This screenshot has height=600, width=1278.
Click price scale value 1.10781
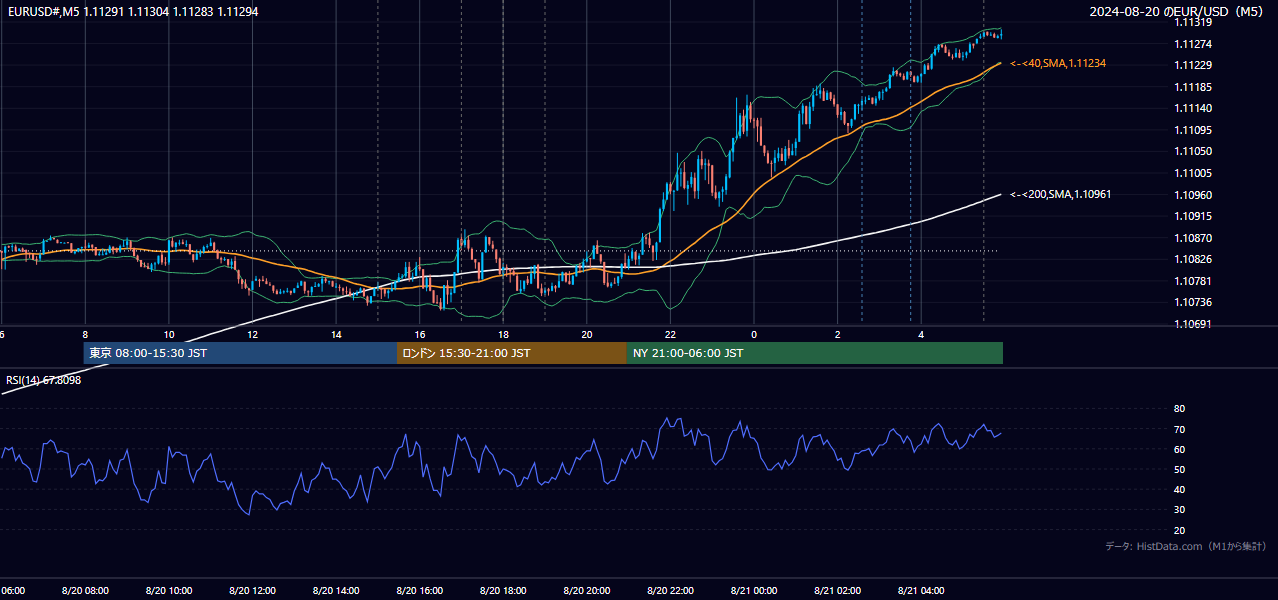[1195, 281]
